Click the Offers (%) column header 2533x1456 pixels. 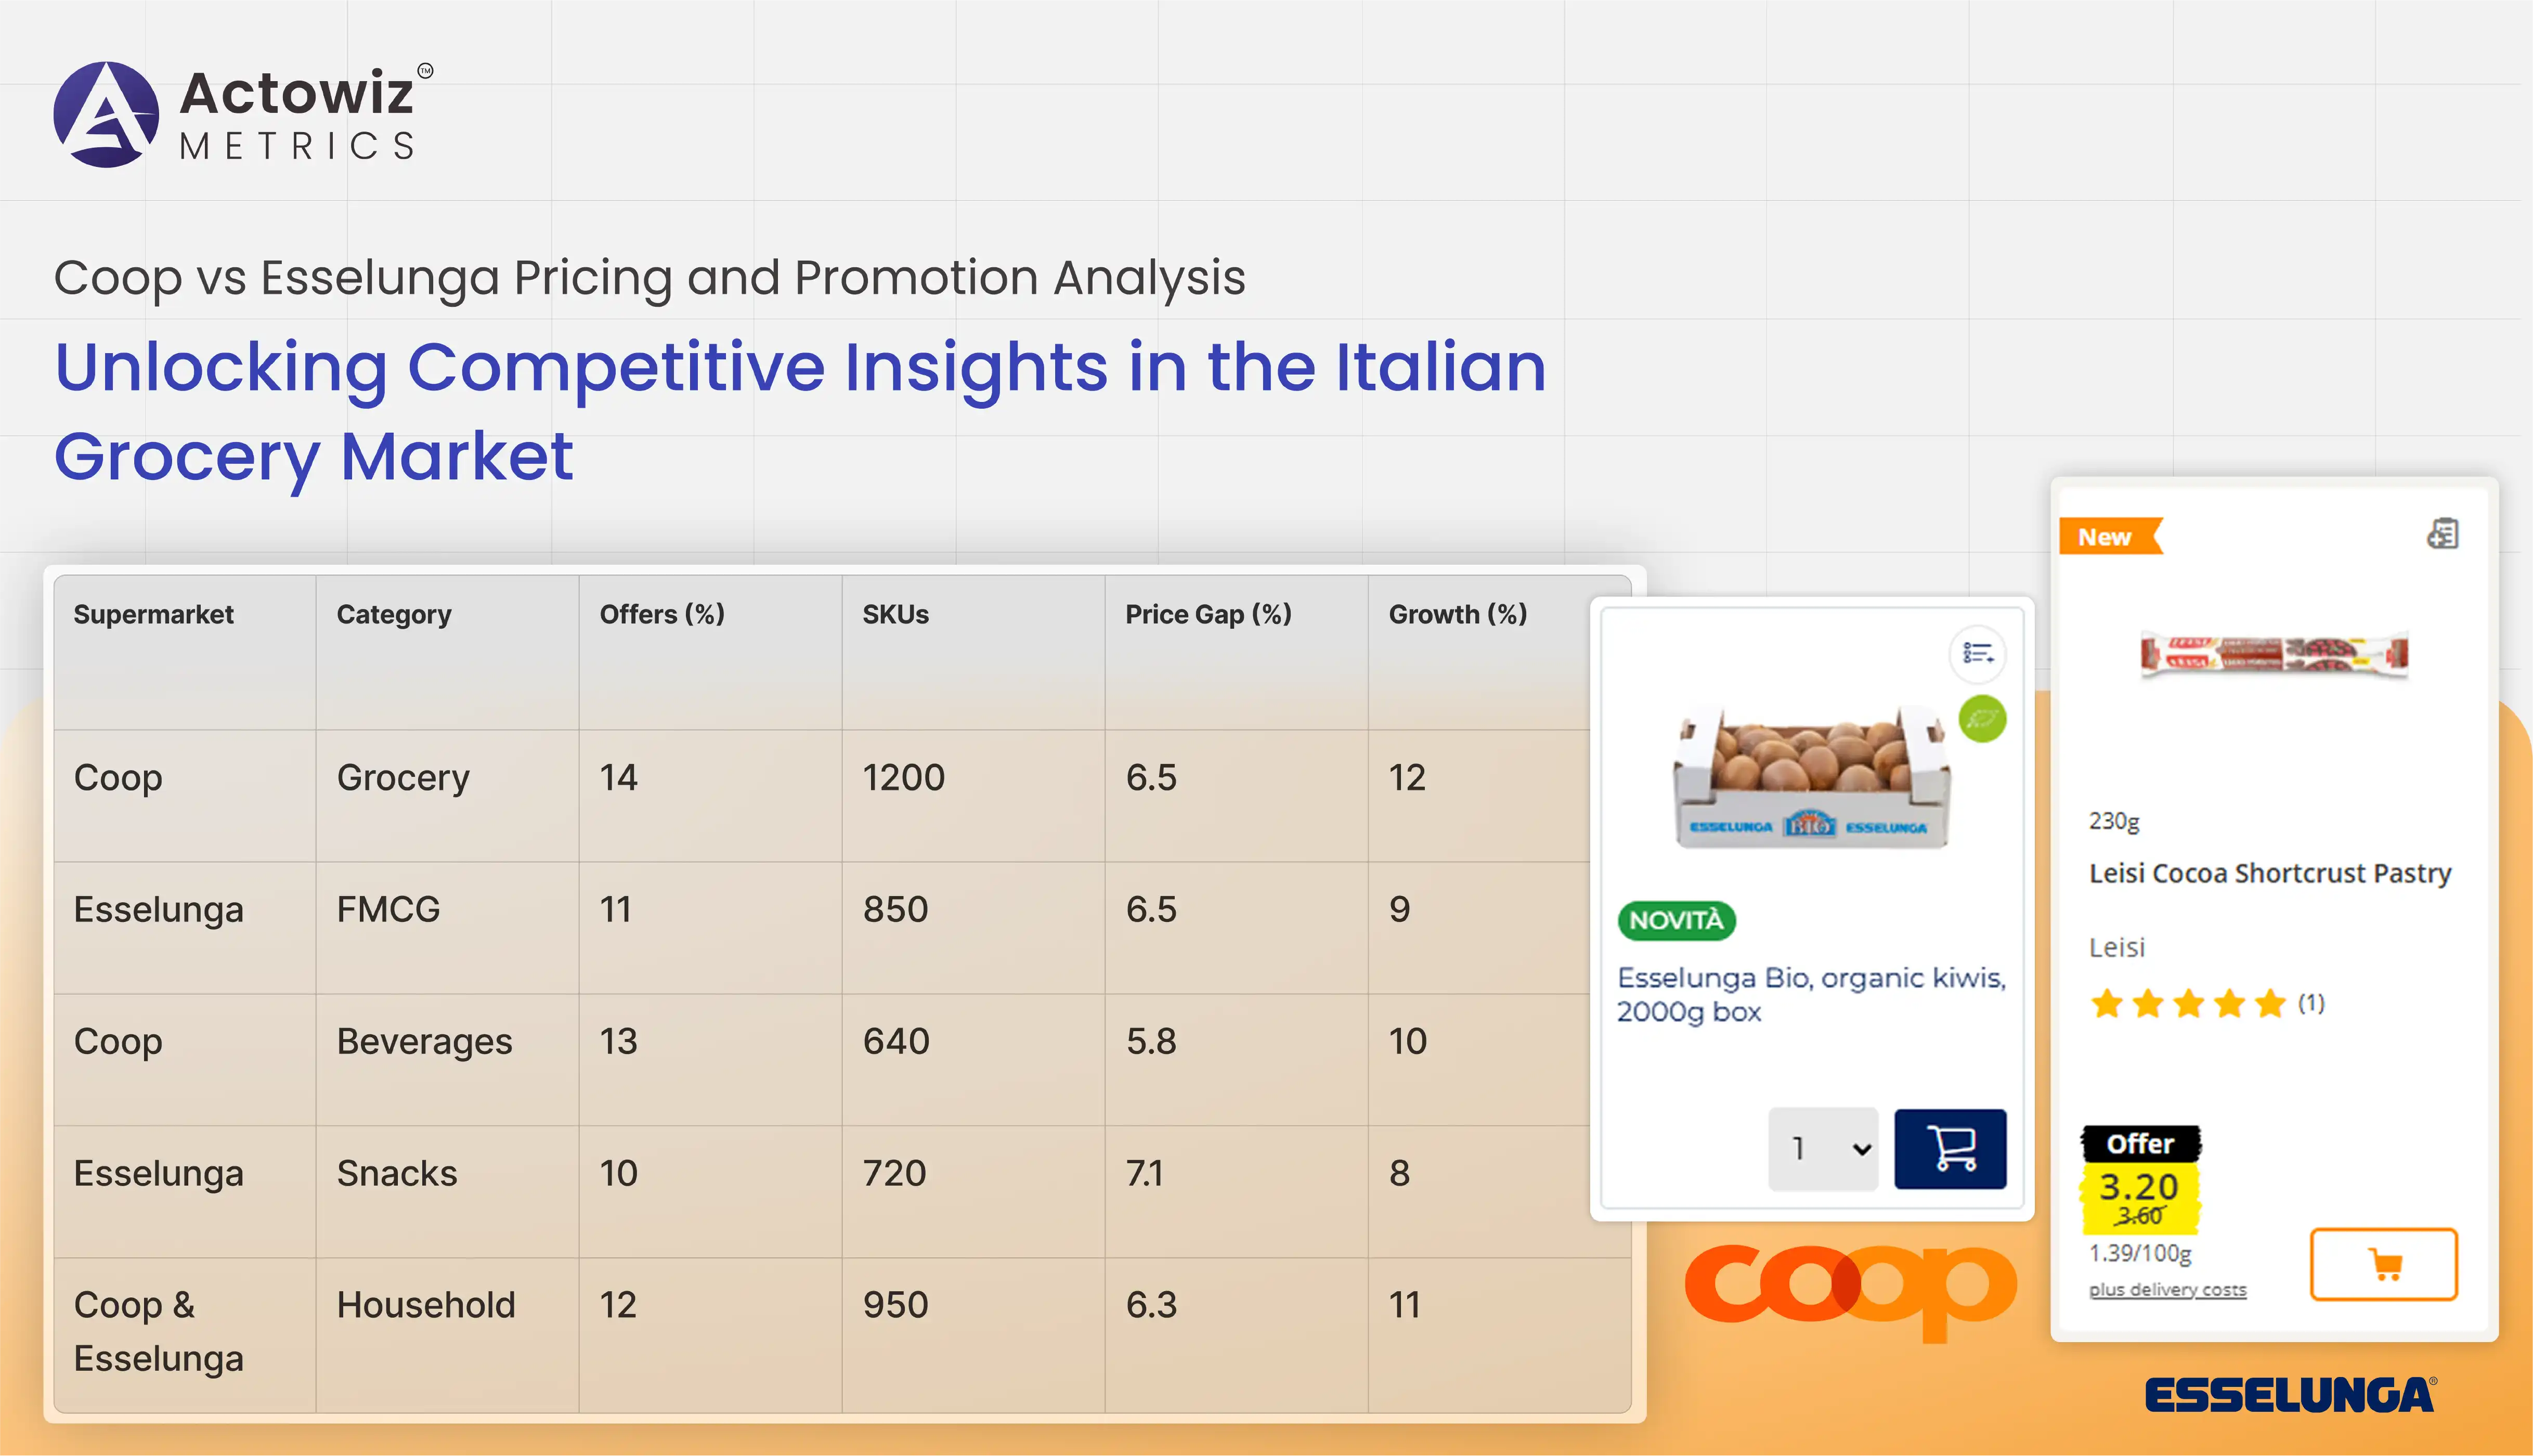tap(662, 614)
